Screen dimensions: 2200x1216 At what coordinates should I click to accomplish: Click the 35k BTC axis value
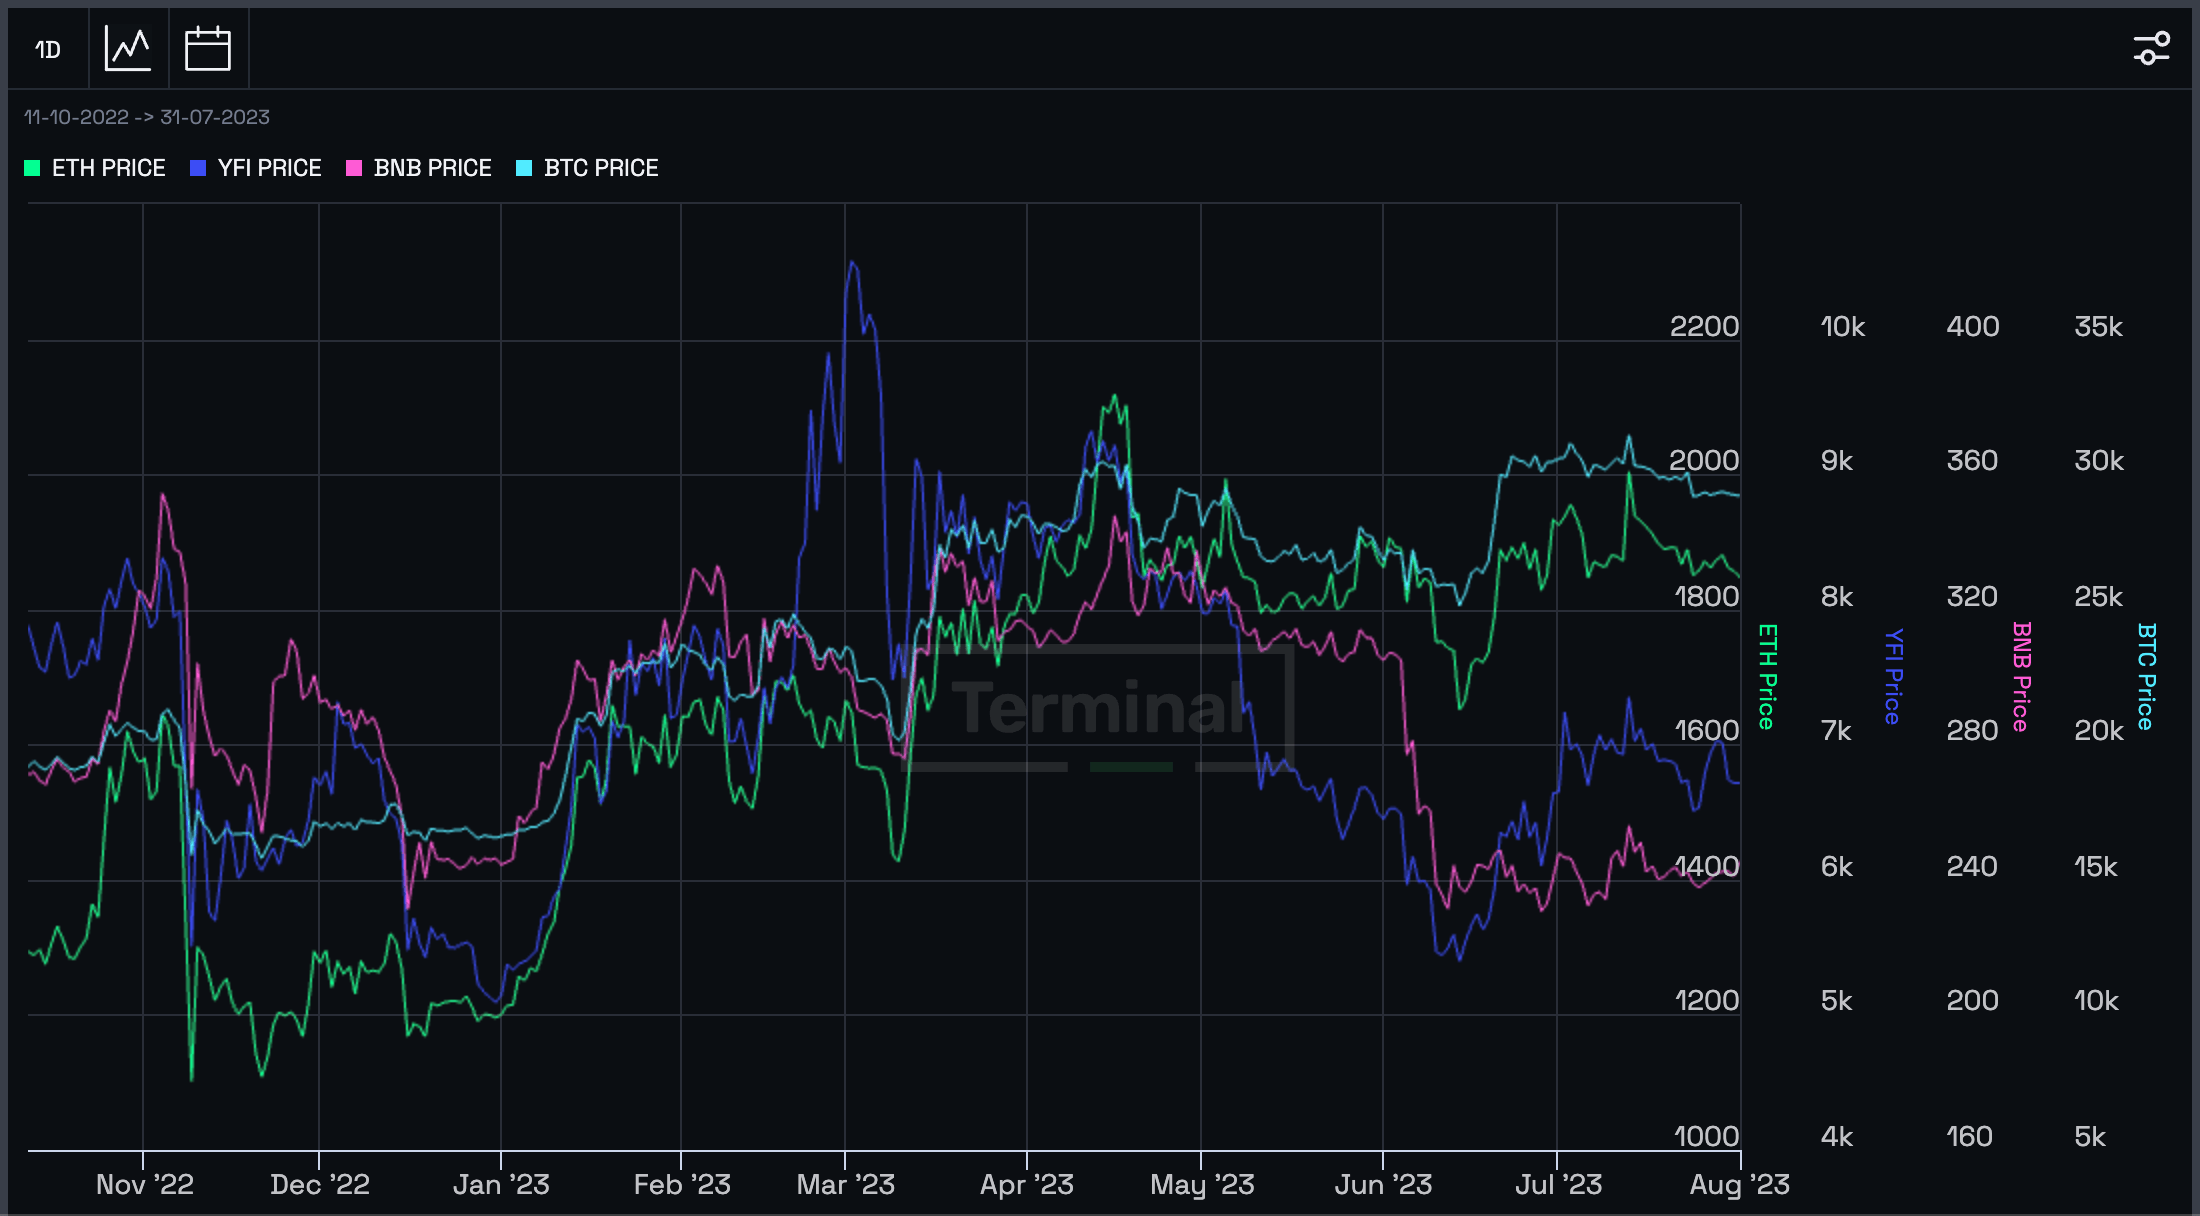[x=2099, y=327]
